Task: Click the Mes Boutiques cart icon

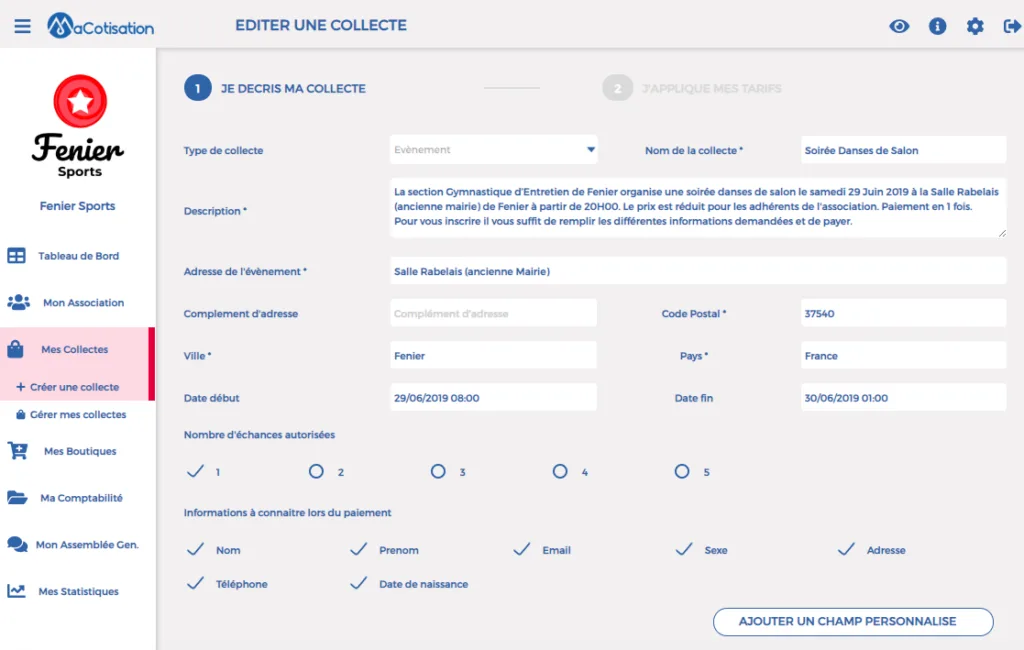Action: tap(18, 451)
